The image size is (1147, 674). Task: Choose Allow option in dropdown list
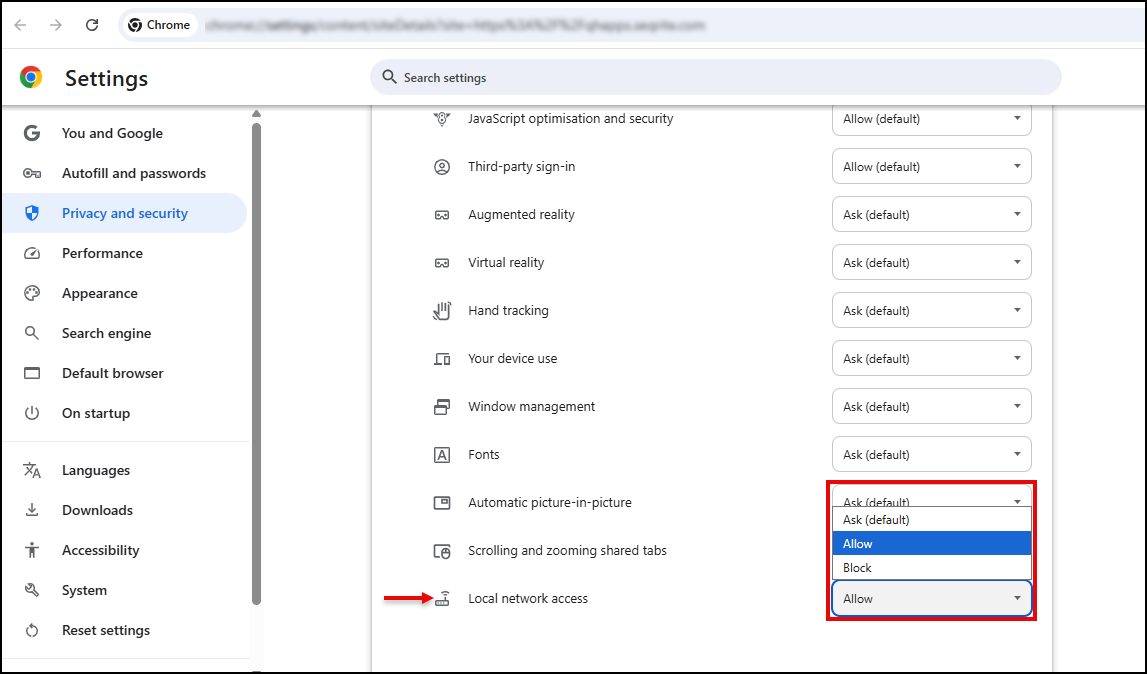930,544
